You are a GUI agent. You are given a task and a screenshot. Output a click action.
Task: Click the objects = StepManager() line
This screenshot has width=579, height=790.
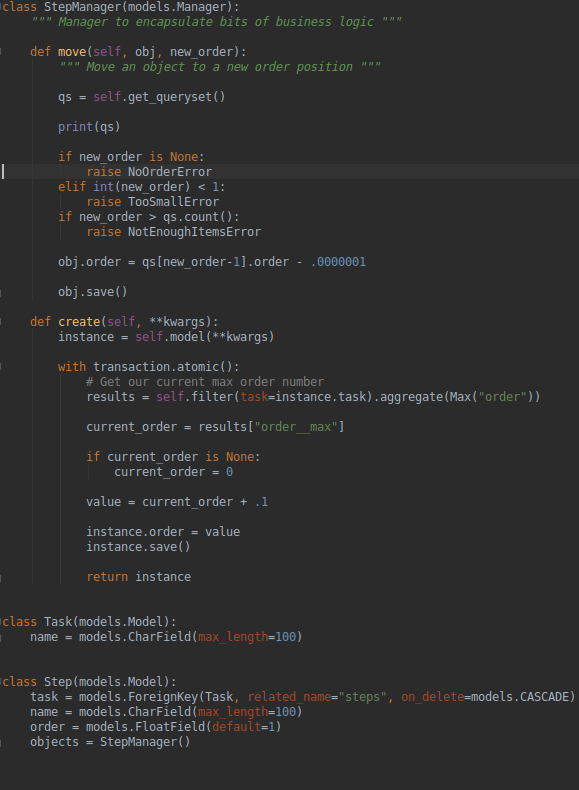pos(110,742)
